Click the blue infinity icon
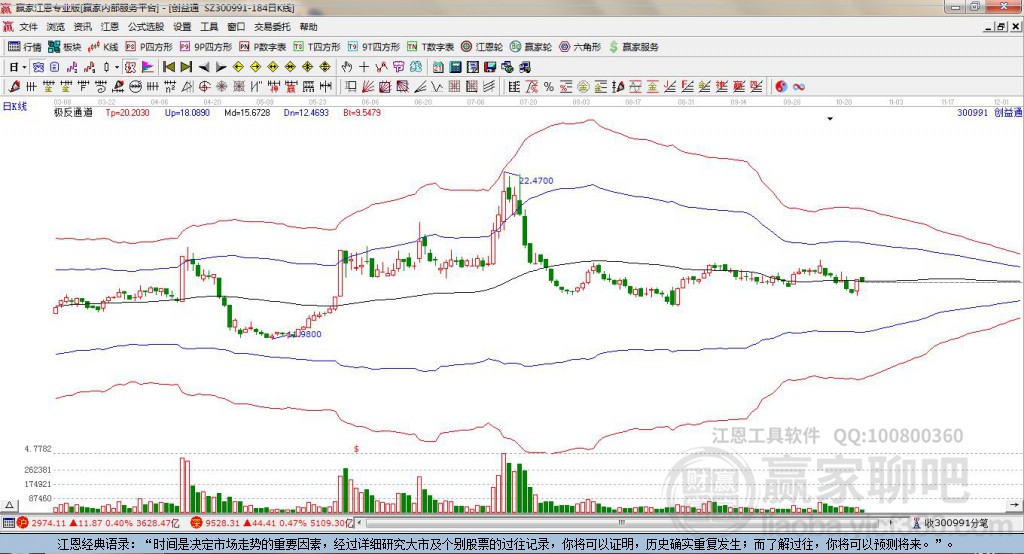Screen dimensions: 1024x554 799,87
